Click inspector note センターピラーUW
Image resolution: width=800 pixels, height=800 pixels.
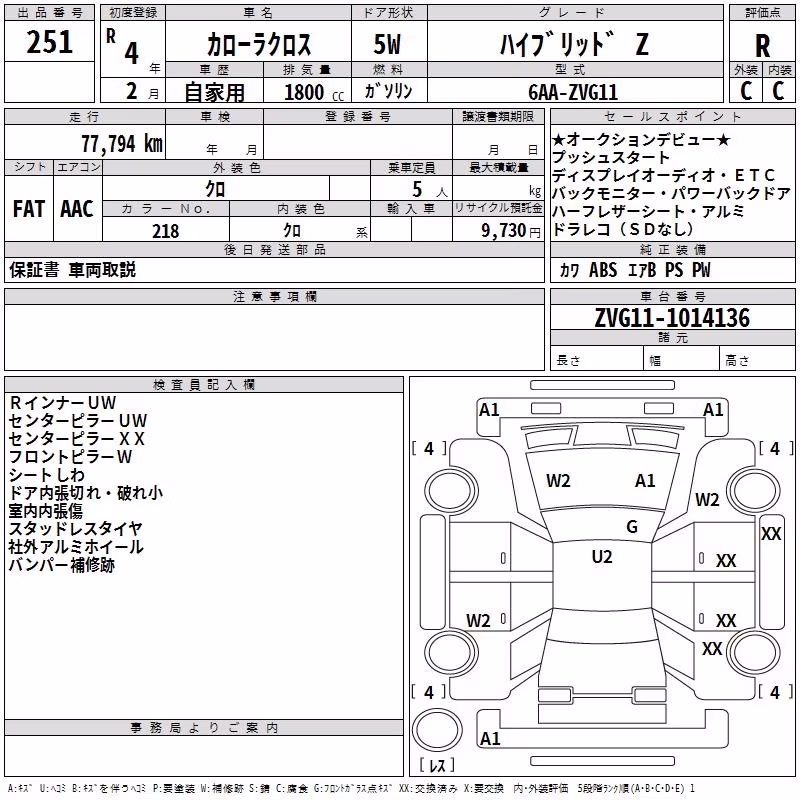click(78, 421)
